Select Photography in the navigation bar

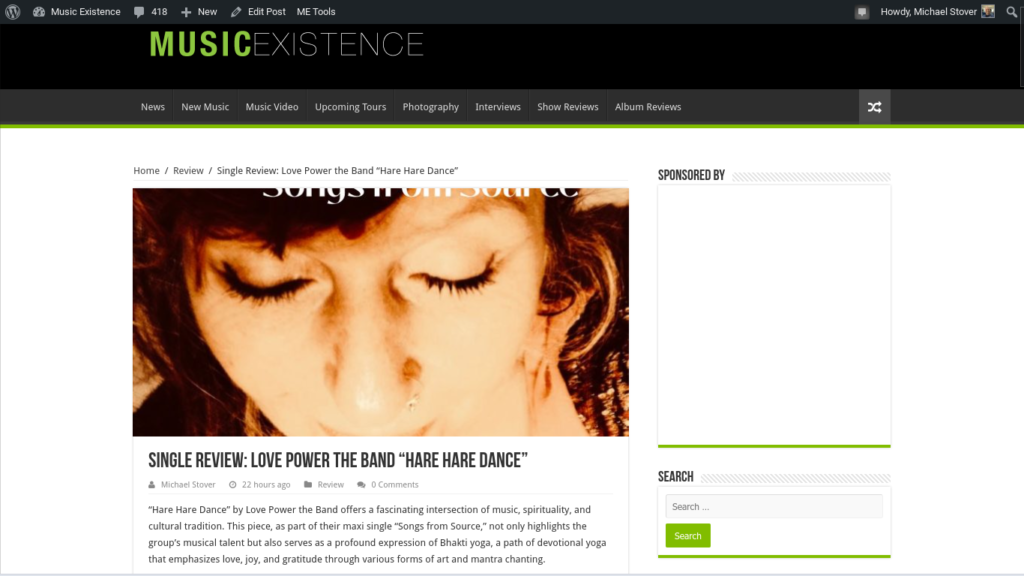pyautogui.click(x=430, y=107)
